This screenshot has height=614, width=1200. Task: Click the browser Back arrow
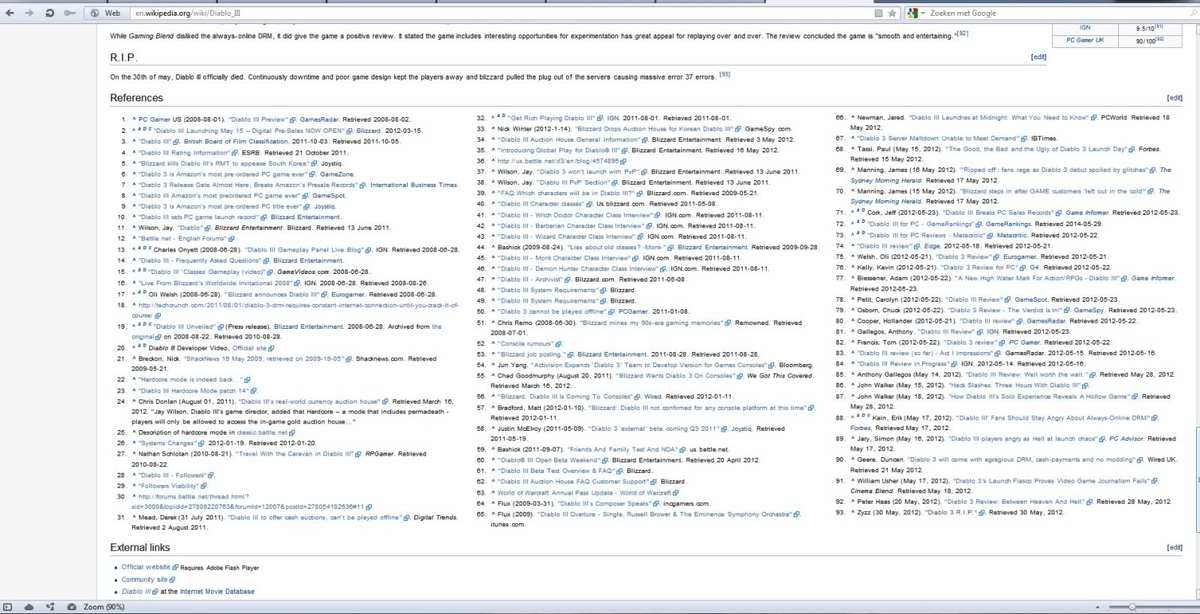click(10, 13)
